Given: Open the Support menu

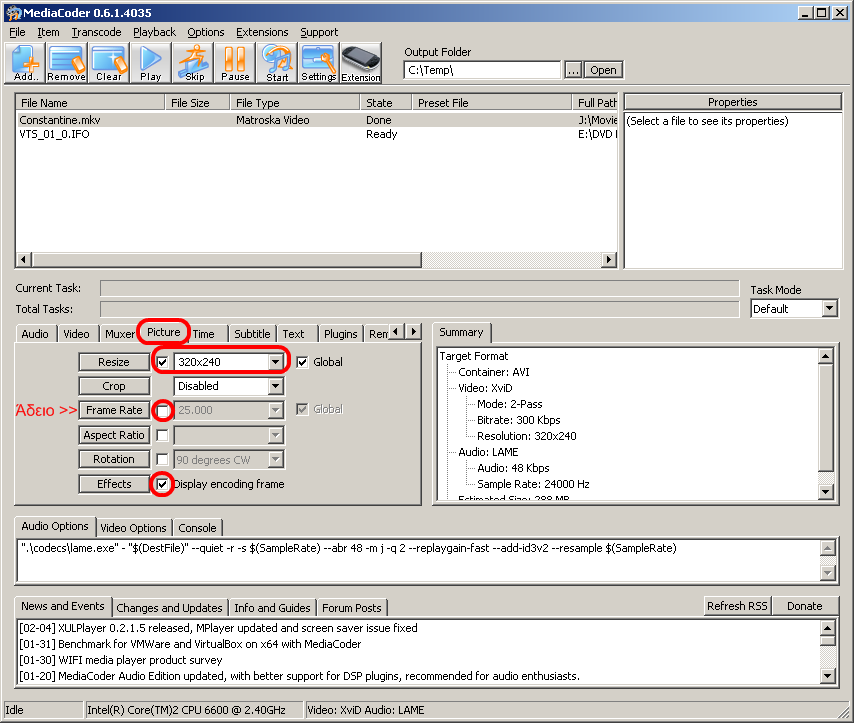Looking at the screenshot, I should pyautogui.click(x=319, y=32).
